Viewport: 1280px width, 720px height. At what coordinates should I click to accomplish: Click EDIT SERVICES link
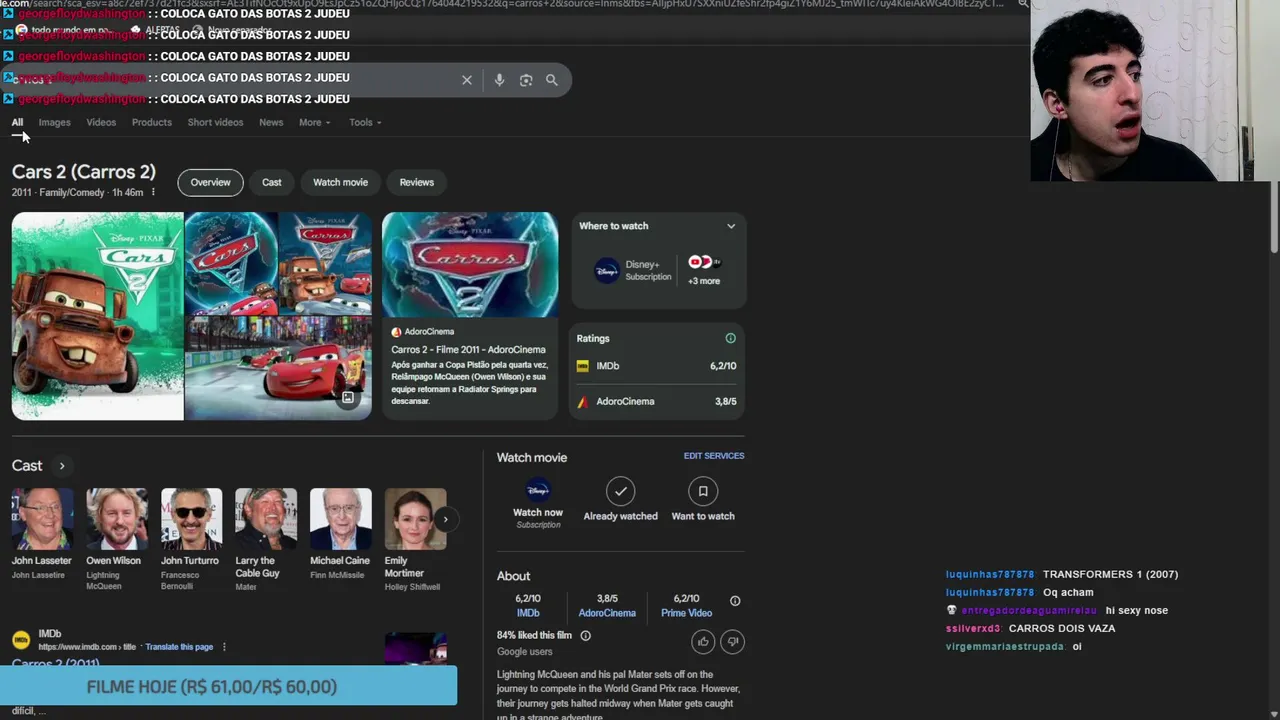[x=714, y=456]
